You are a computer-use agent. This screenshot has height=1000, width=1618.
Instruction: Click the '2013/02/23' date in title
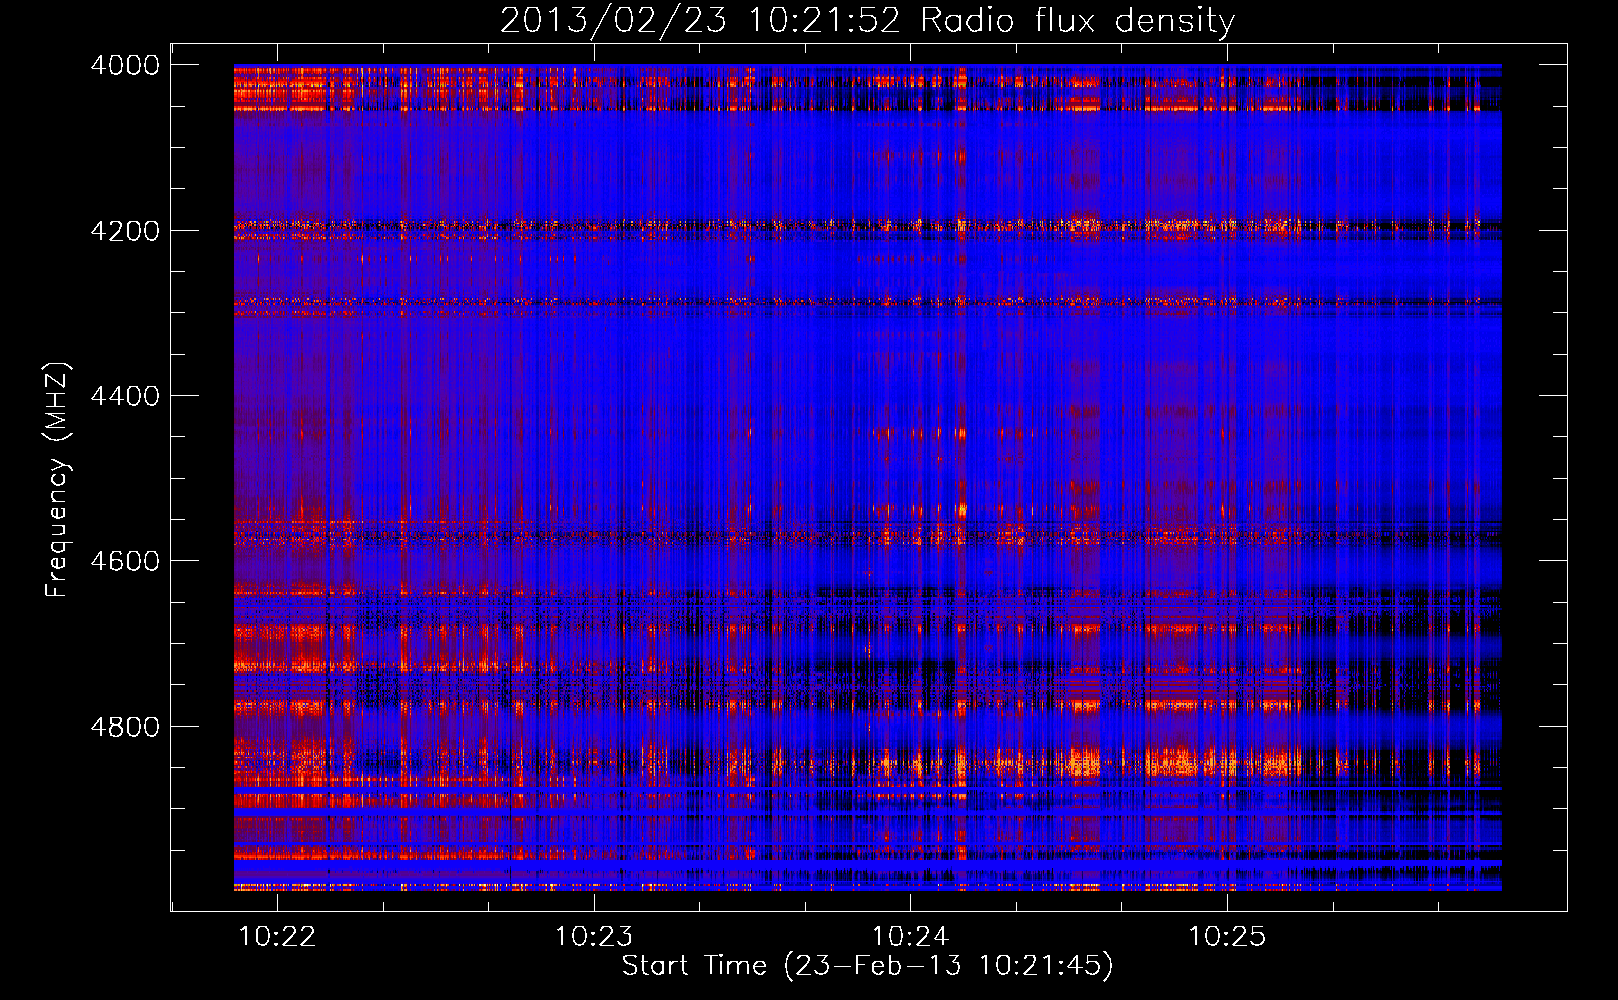click(613, 20)
